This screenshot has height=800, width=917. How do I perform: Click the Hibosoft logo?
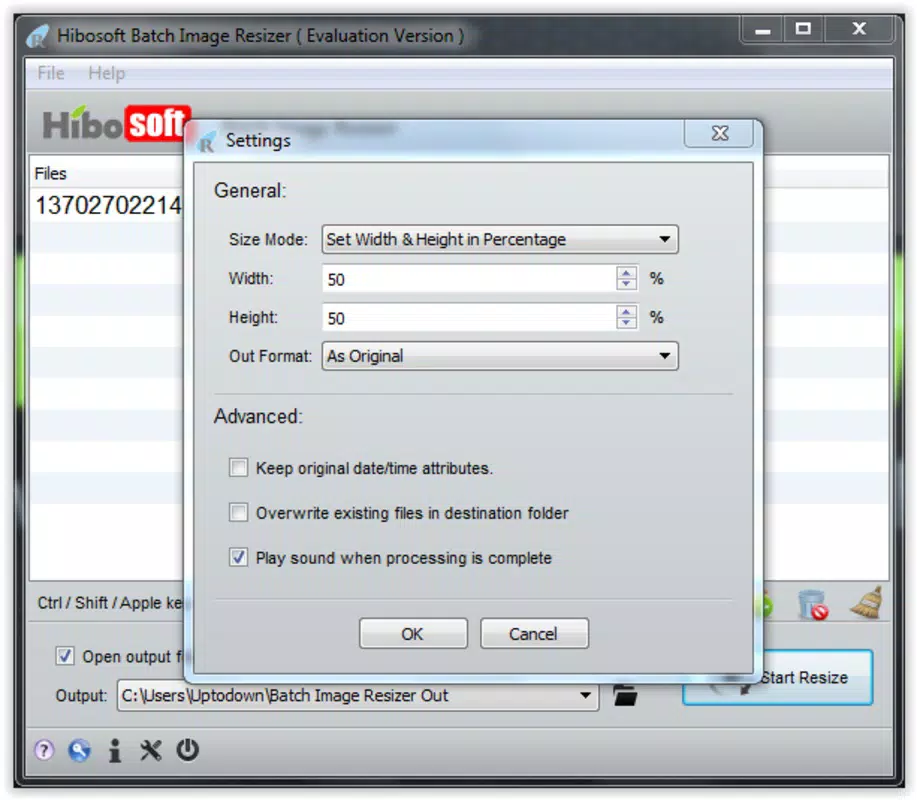coord(115,123)
